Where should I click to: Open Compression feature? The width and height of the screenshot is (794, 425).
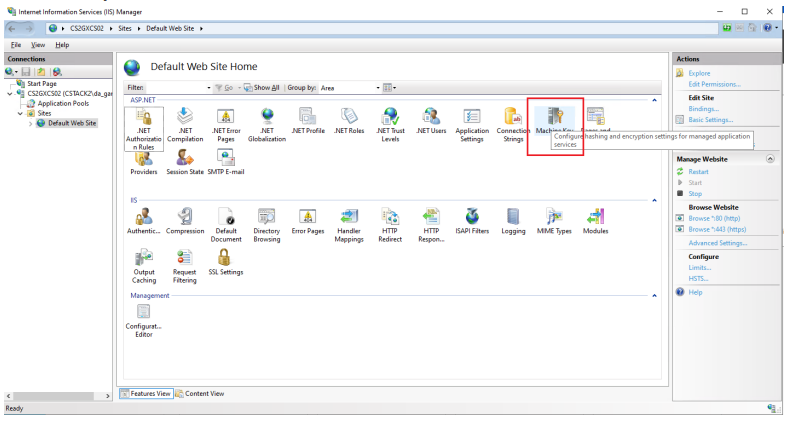185,221
